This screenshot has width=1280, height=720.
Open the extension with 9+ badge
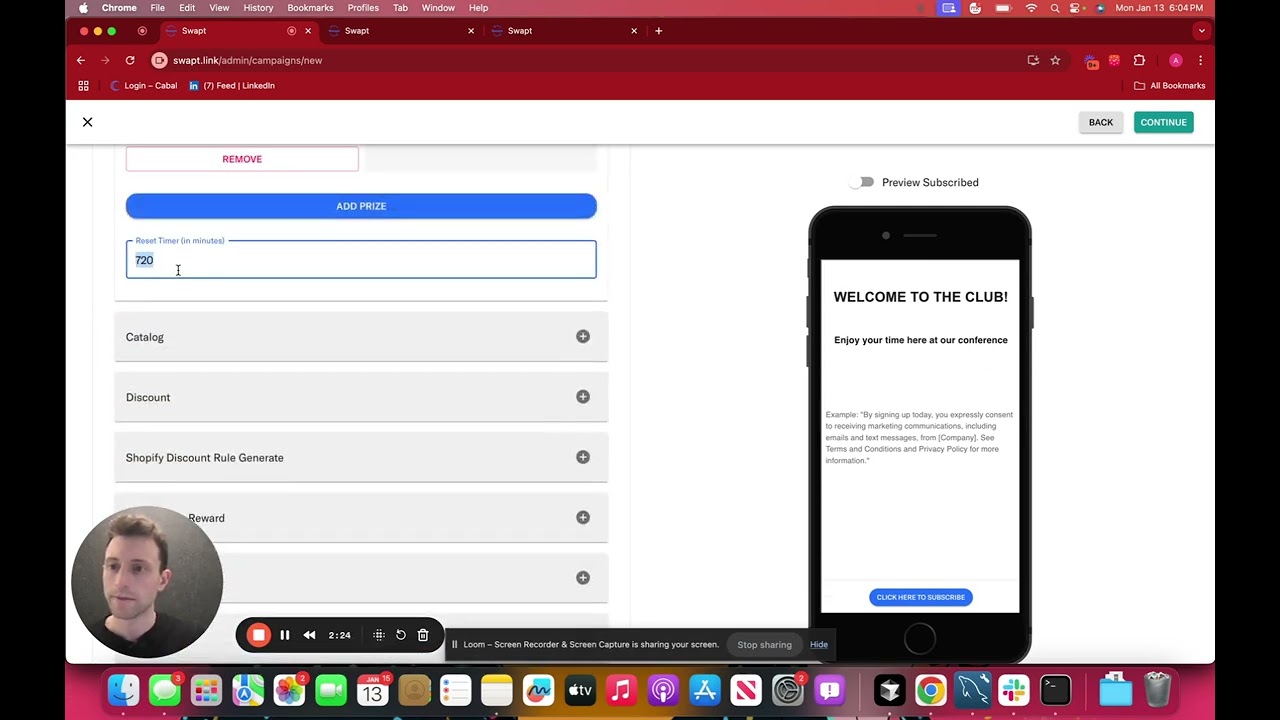point(1092,61)
